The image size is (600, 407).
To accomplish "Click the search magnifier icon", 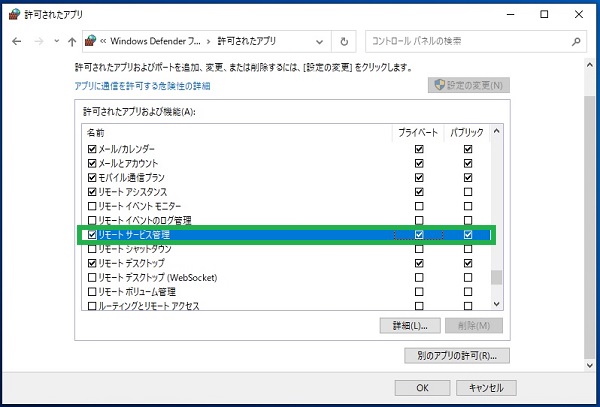I will 576,41.
